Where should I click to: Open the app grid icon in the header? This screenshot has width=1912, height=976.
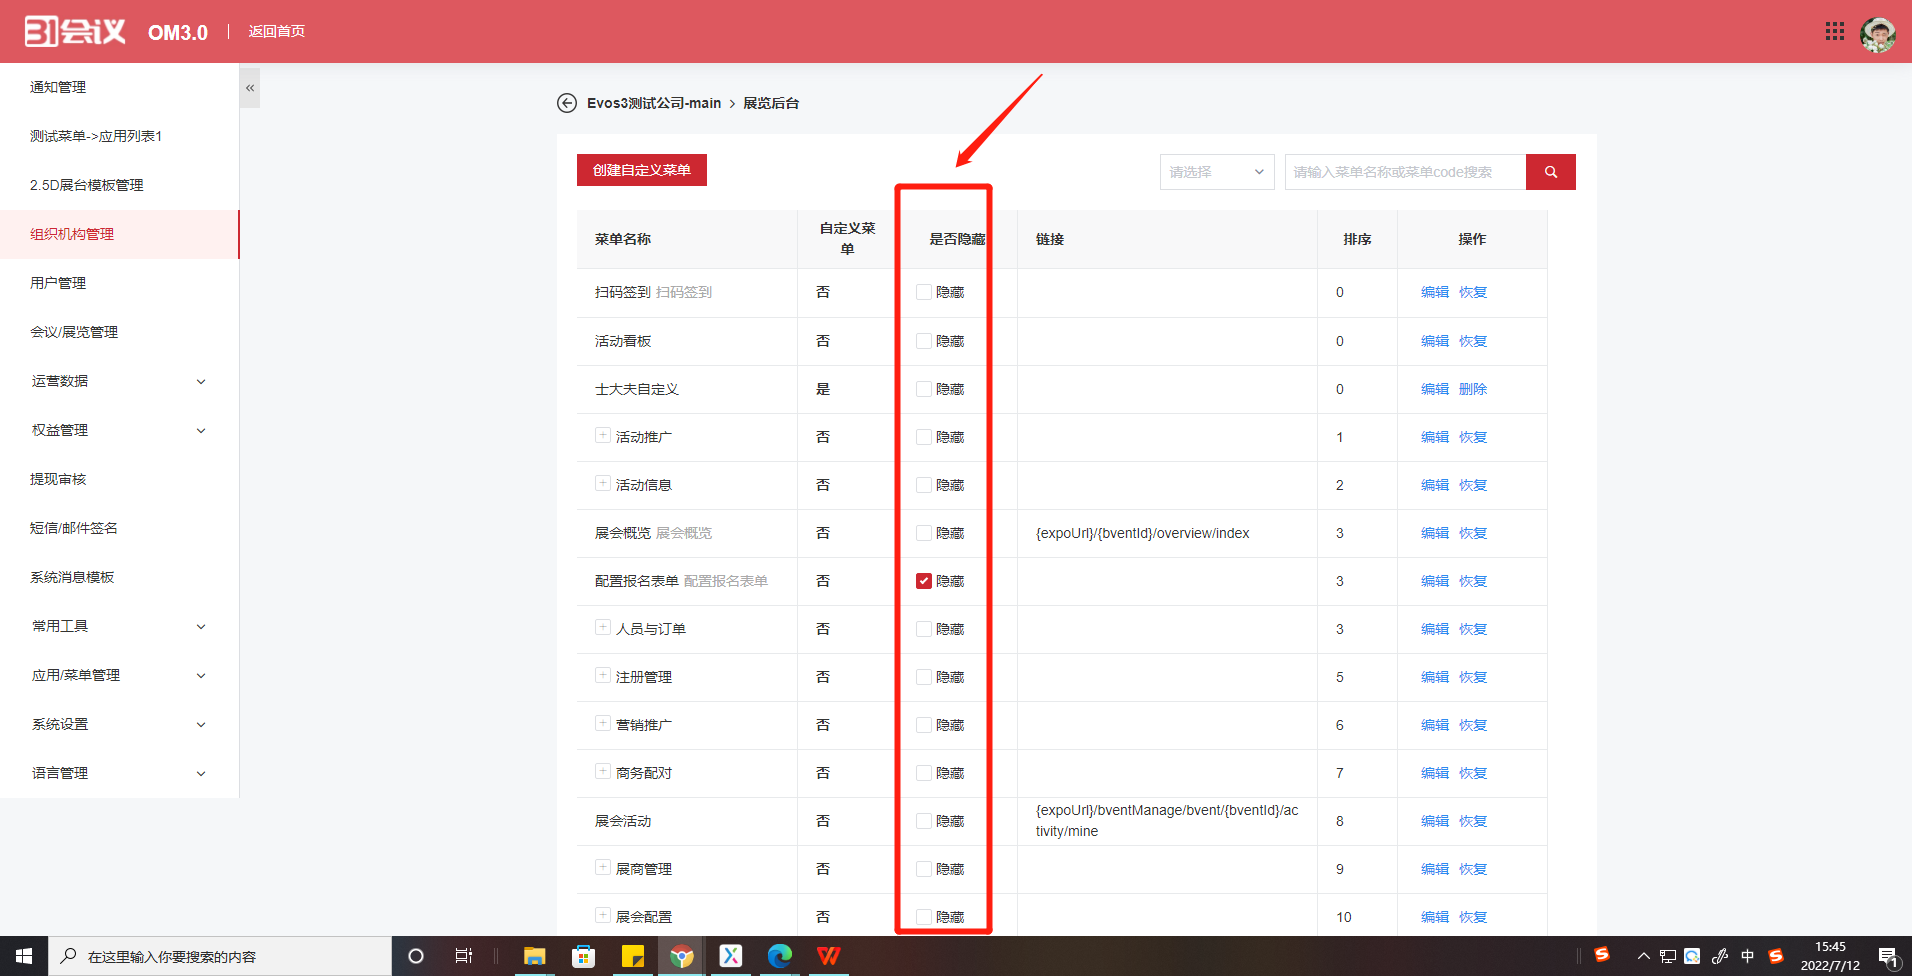pyautogui.click(x=1834, y=31)
